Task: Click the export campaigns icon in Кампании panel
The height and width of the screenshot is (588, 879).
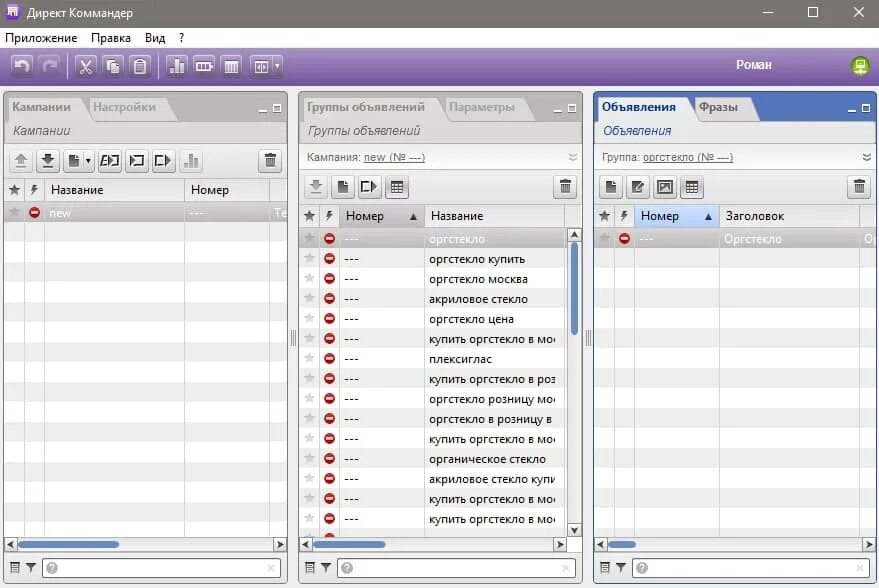Action: pos(163,161)
